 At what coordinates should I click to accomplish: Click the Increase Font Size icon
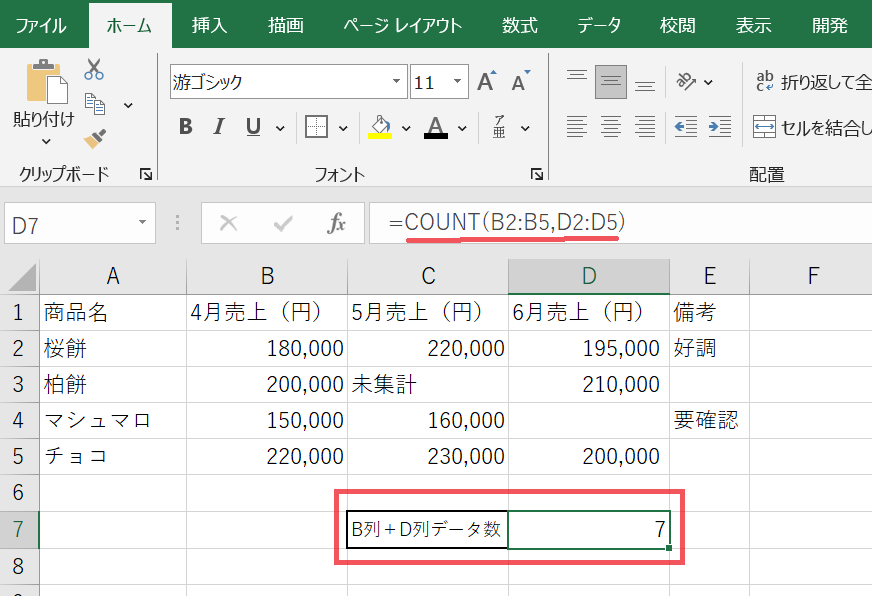[x=487, y=82]
